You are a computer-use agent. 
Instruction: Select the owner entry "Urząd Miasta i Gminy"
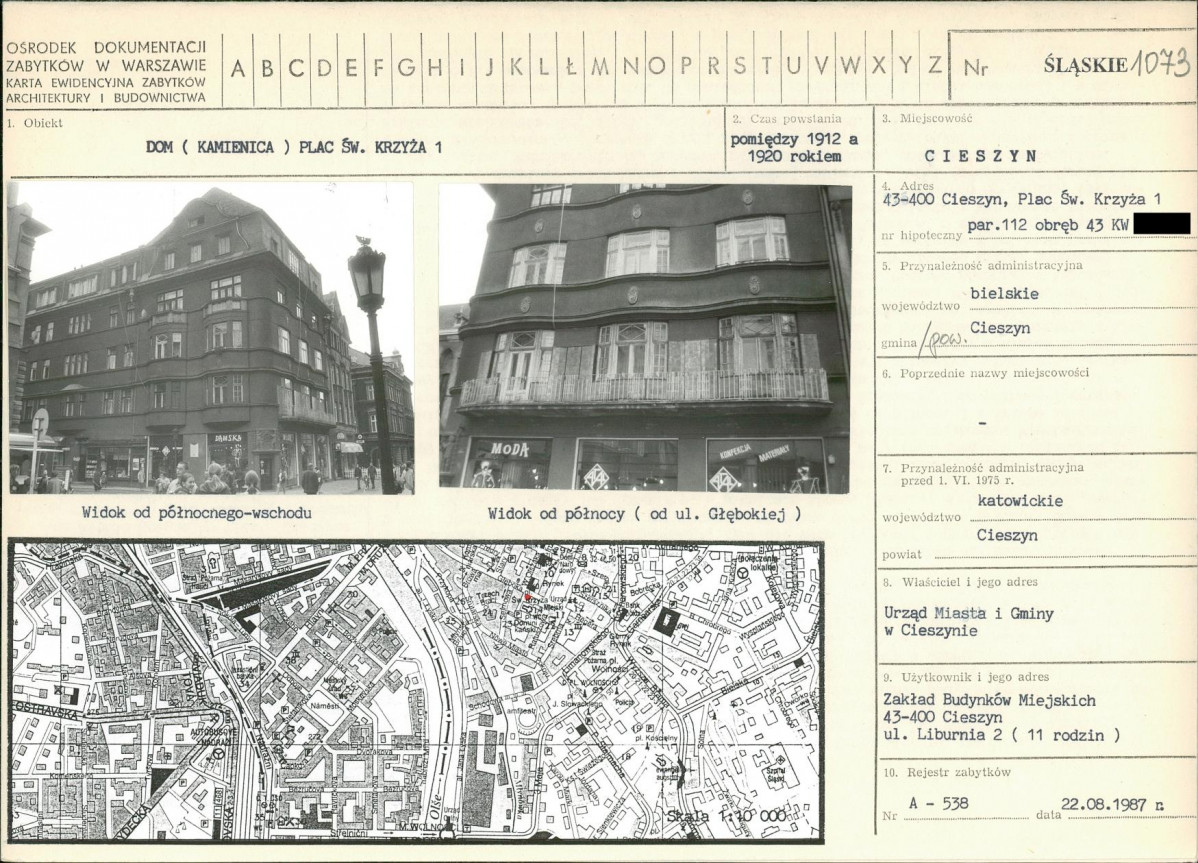click(968, 613)
